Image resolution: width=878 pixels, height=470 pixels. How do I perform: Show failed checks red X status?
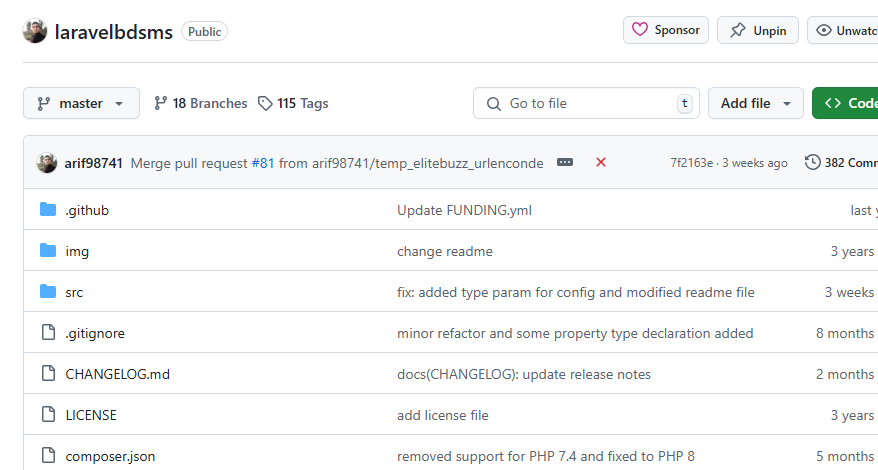pyautogui.click(x=601, y=162)
